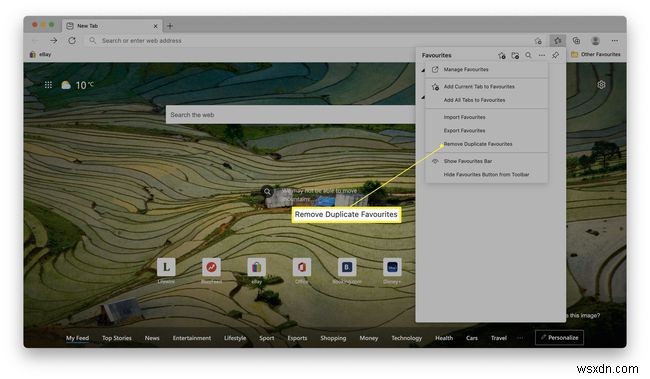Switch to My Feed tab

78,338
